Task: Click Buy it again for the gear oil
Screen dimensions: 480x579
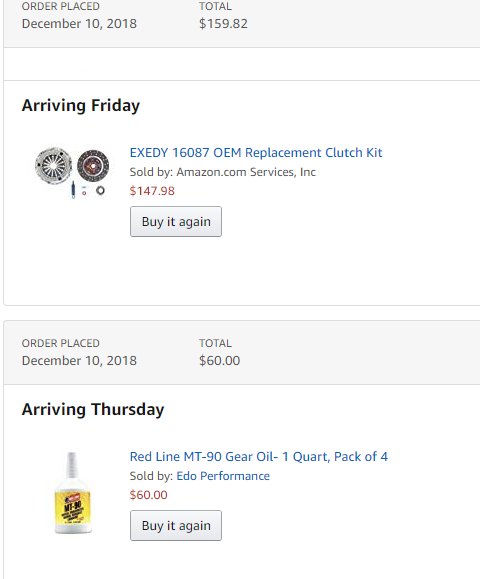Action: [x=176, y=525]
